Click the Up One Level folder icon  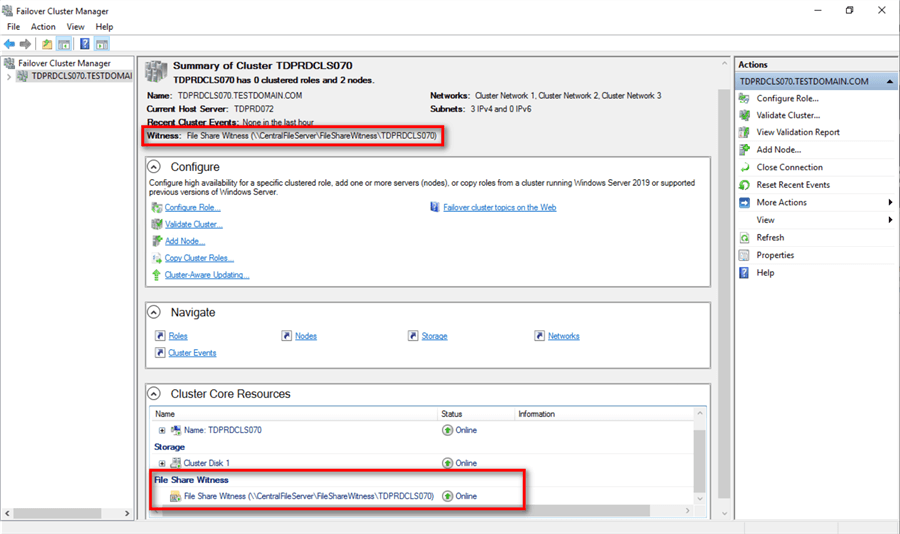click(x=47, y=44)
